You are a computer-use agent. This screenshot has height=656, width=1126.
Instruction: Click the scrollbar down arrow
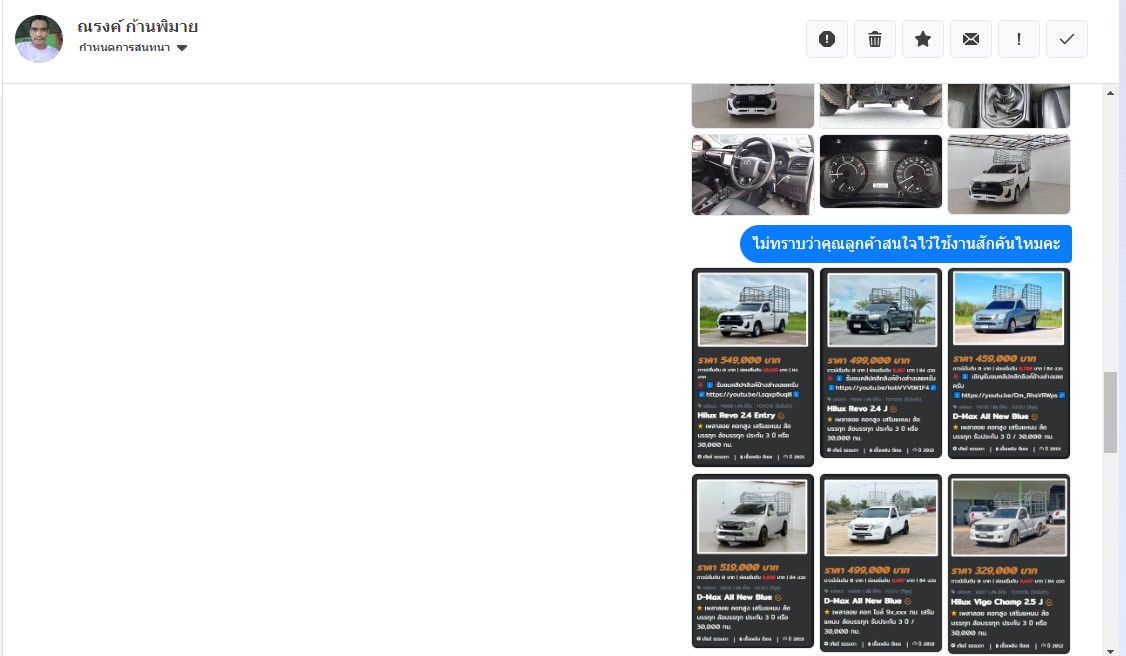pos(1110,650)
